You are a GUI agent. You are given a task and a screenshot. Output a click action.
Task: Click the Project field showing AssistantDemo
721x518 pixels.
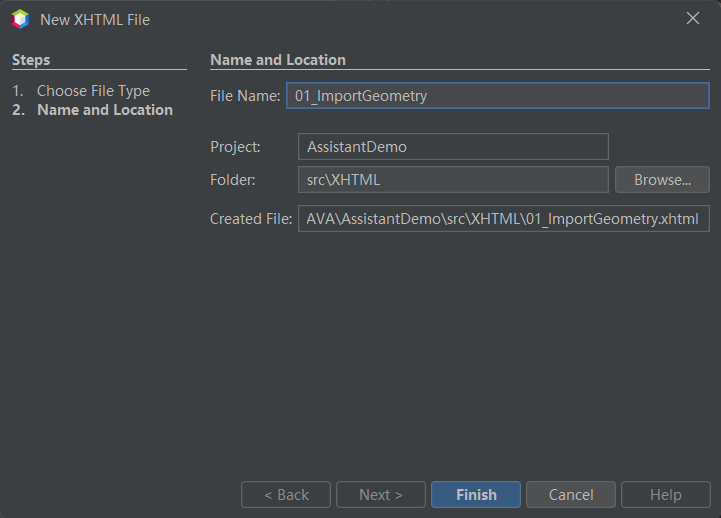point(453,147)
